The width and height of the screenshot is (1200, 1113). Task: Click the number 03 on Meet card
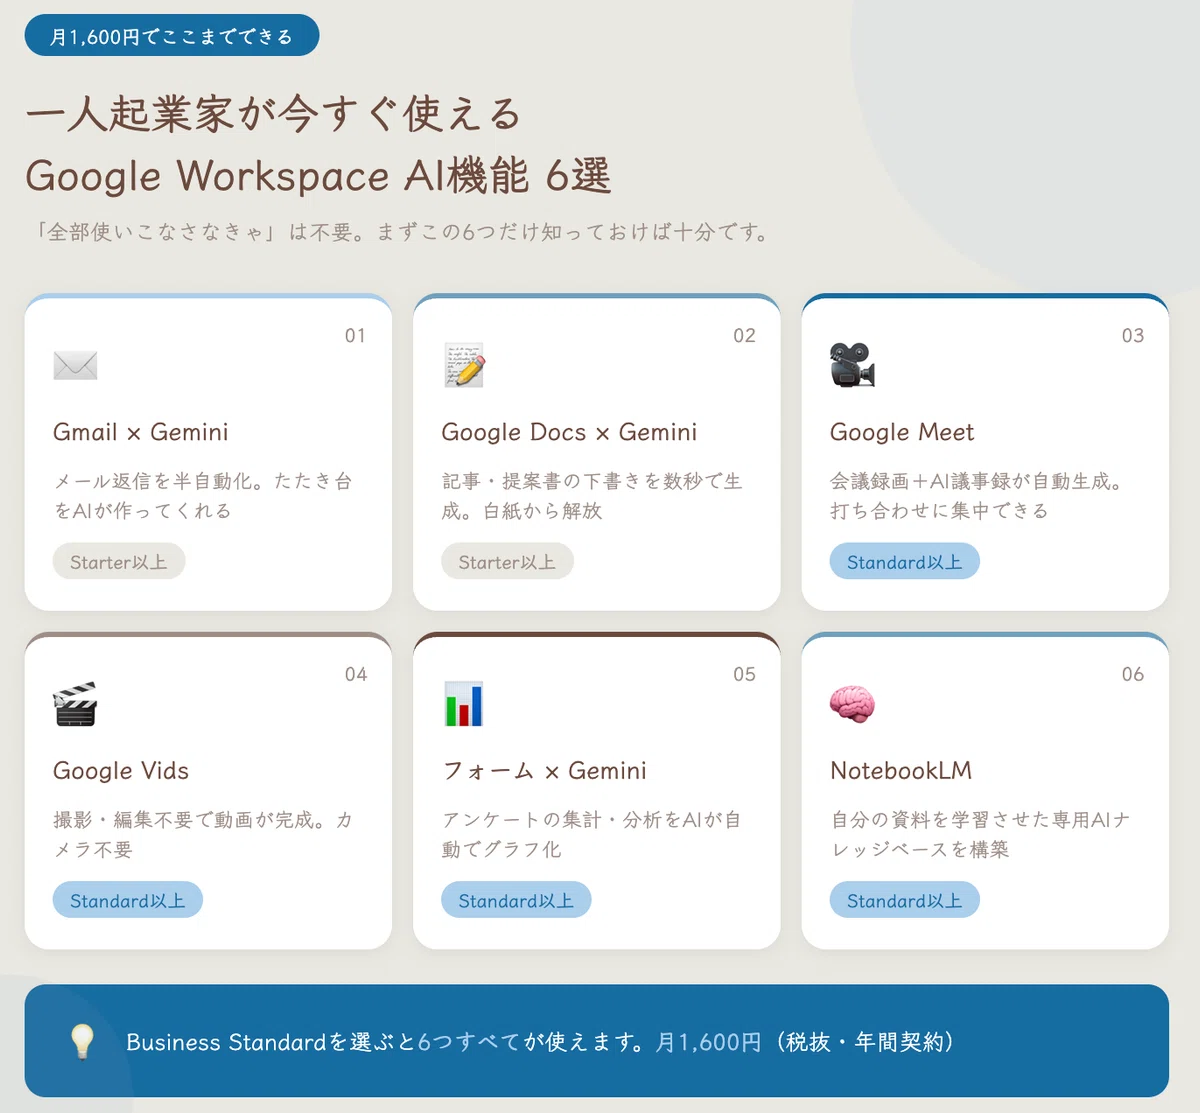click(1132, 336)
